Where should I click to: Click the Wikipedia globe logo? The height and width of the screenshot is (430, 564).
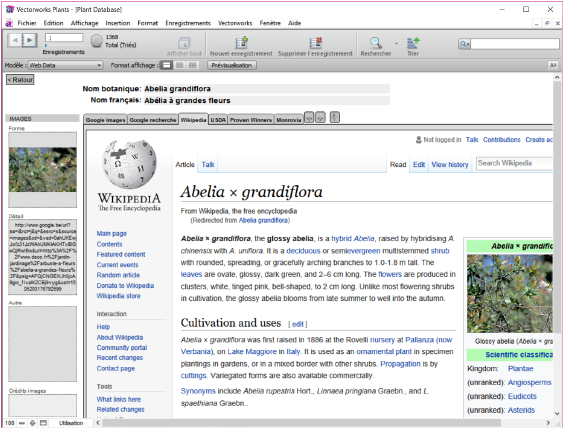pos(129,164)
